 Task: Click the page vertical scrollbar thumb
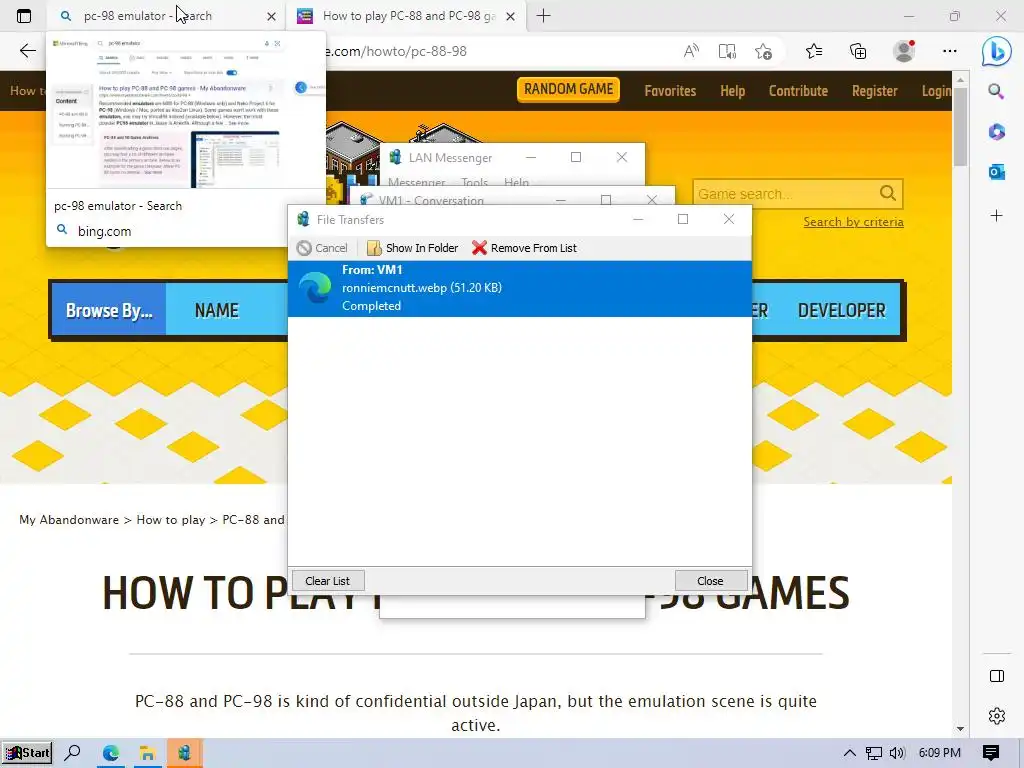pos(959,127)
